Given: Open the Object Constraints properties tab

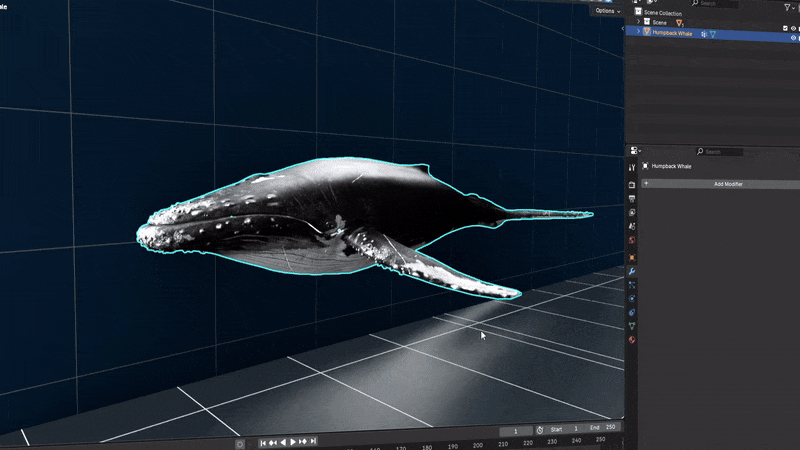Looking at the screenshot, I should pos(632,312).
